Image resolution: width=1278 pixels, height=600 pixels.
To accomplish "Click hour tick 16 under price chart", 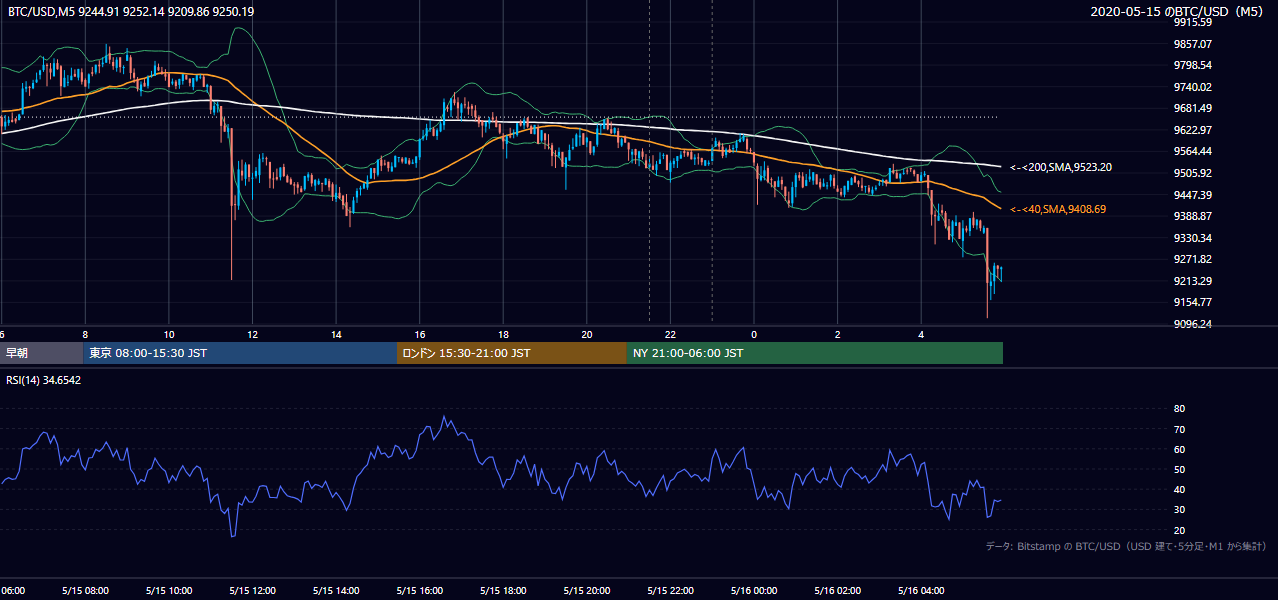I will (420, 334).
